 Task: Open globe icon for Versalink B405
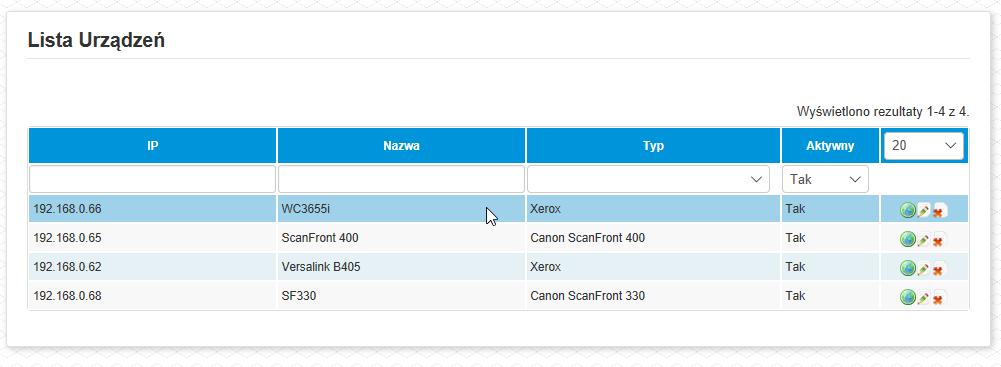tap(907, 269)
